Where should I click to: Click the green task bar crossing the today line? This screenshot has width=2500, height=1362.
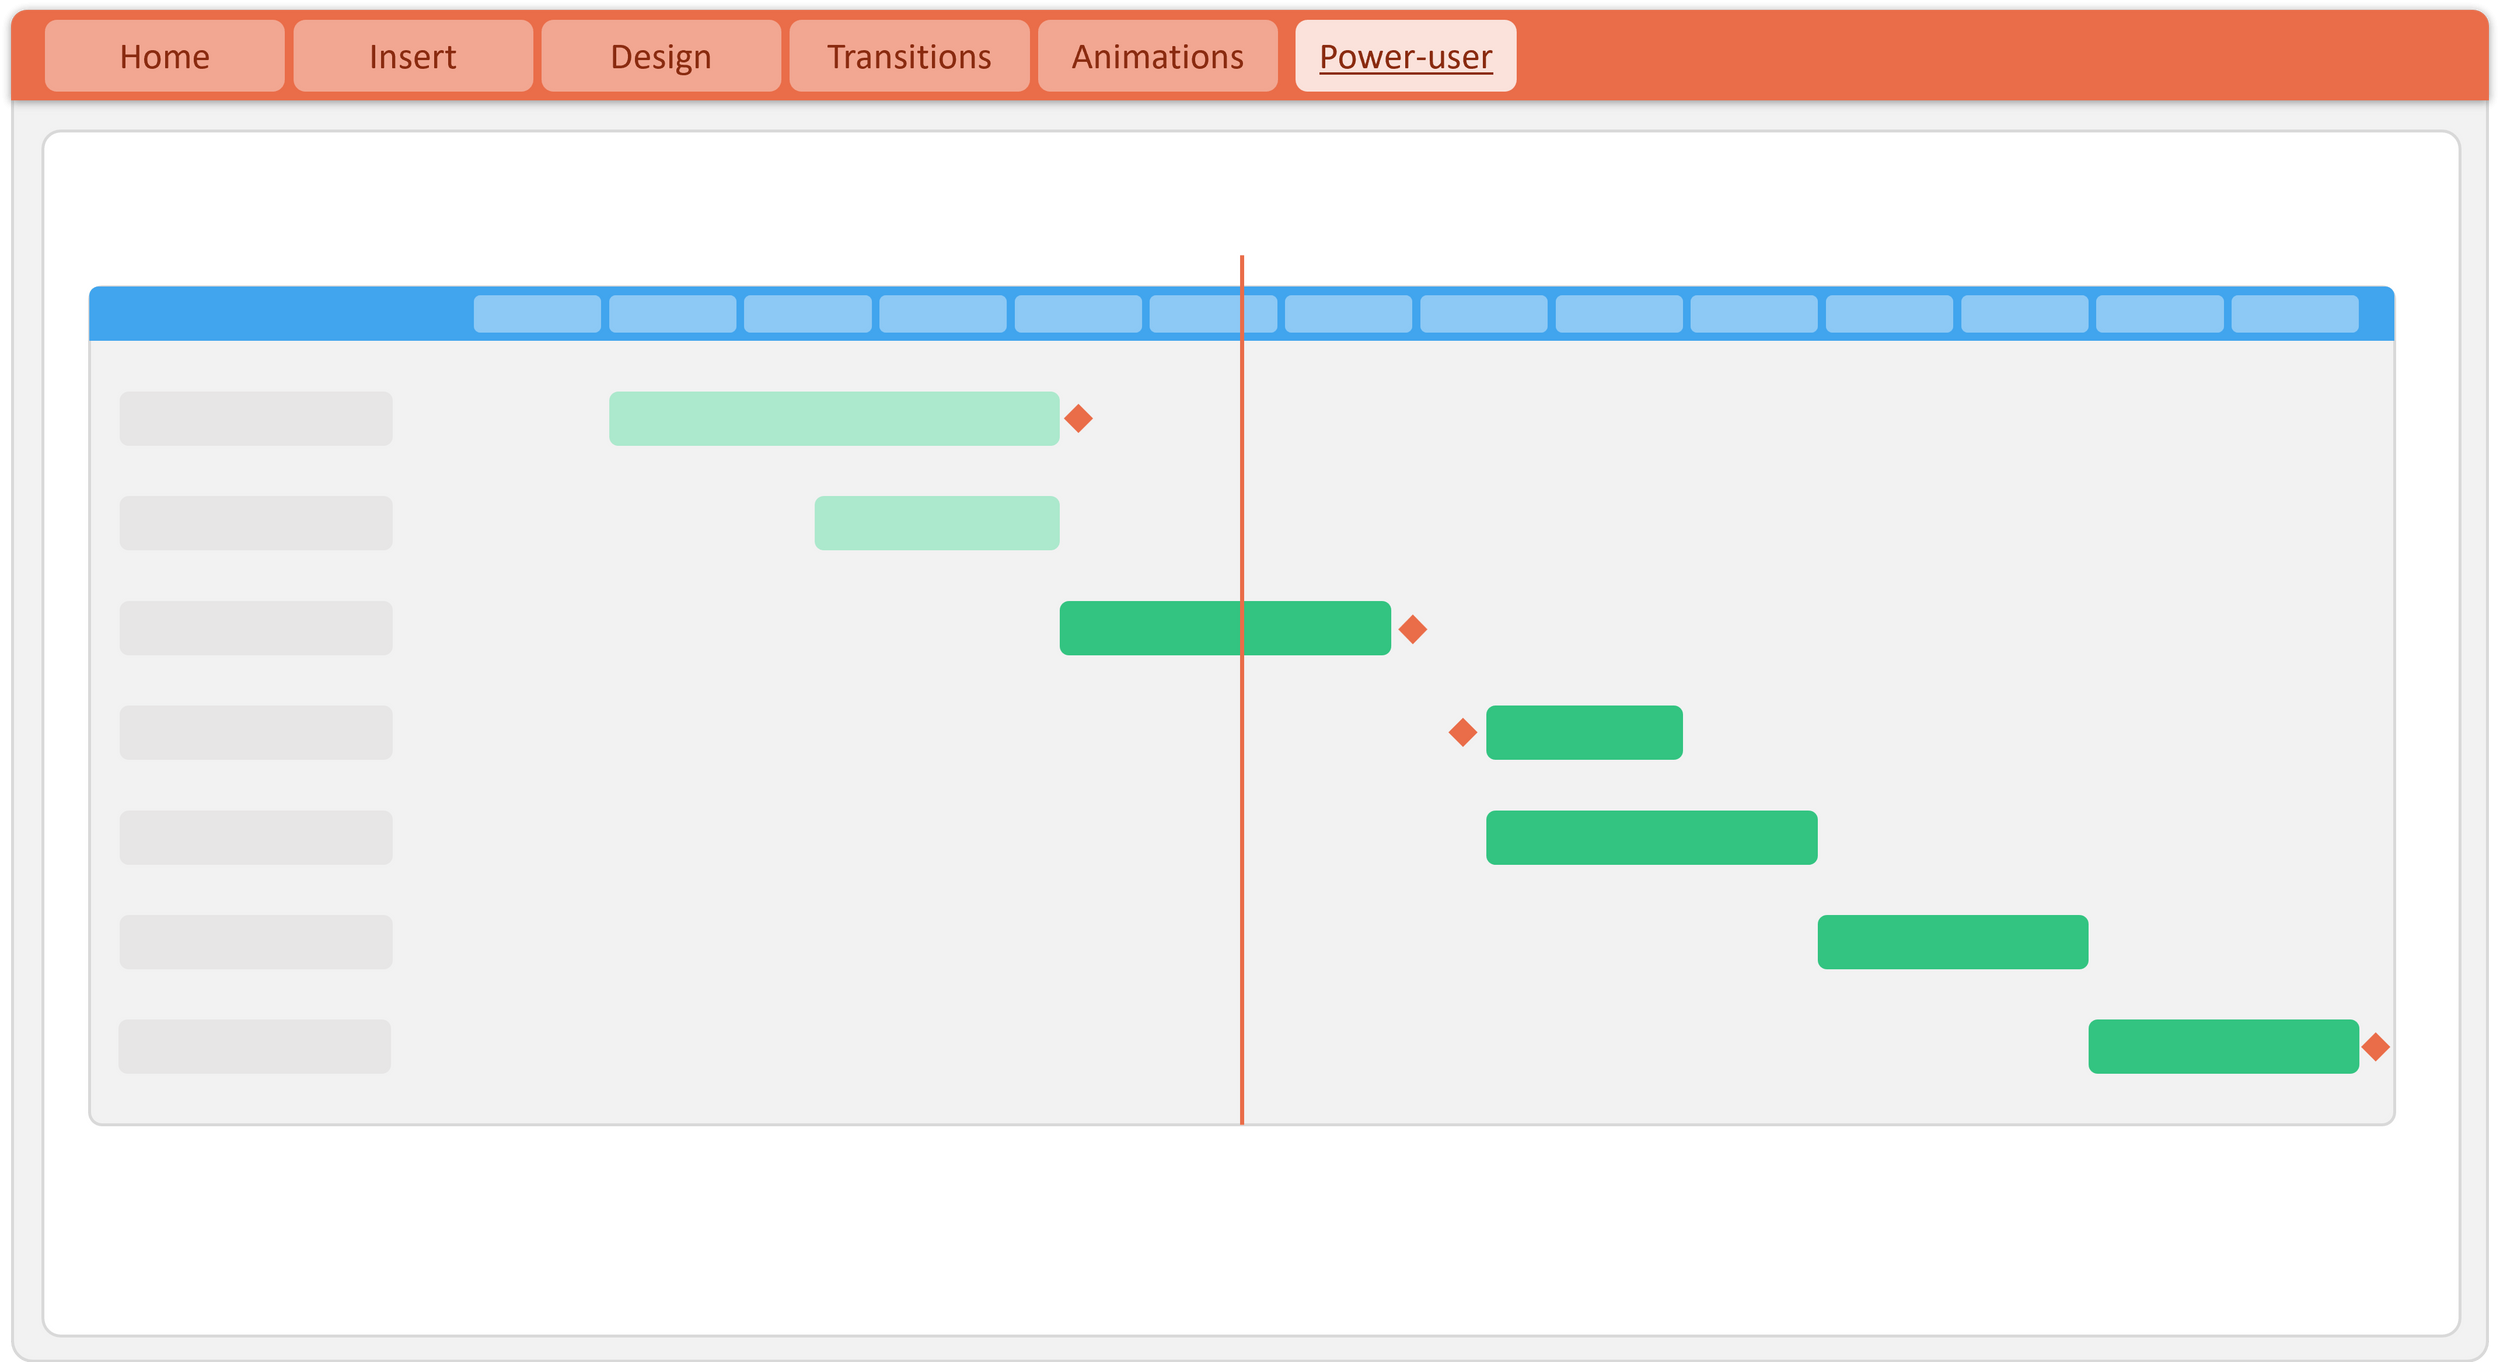point(1224,628)
